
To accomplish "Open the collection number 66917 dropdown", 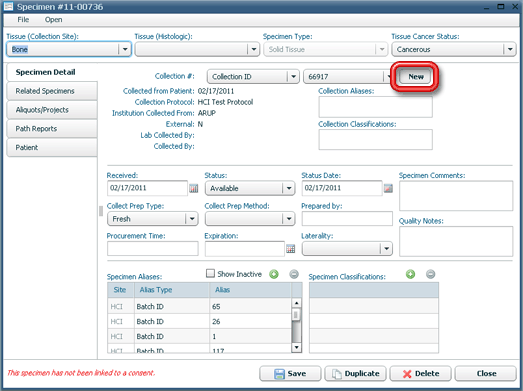I will click(x=388, y=77).
